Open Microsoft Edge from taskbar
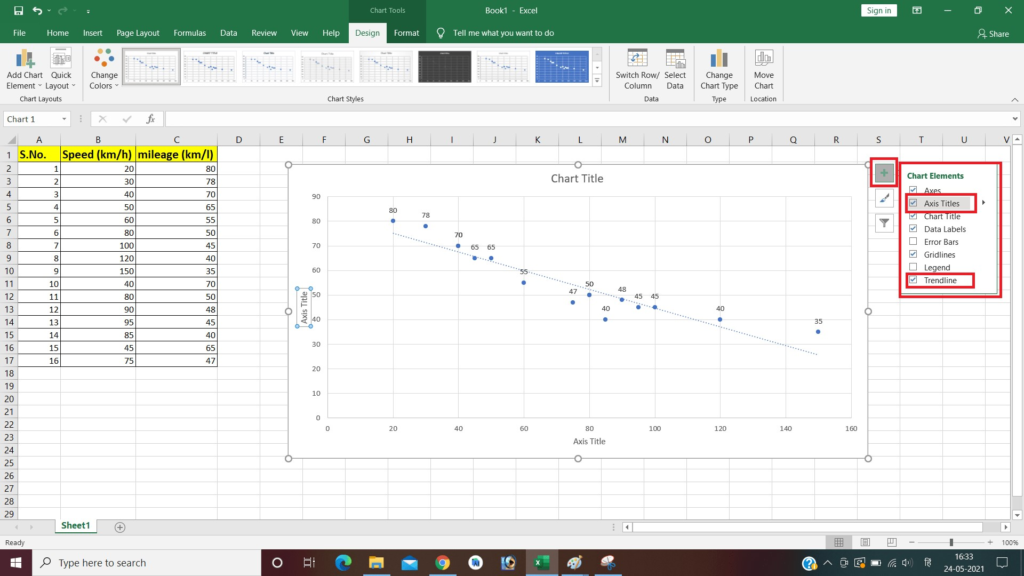Screen dimensions: 1024x576 [x=343, y=562]
